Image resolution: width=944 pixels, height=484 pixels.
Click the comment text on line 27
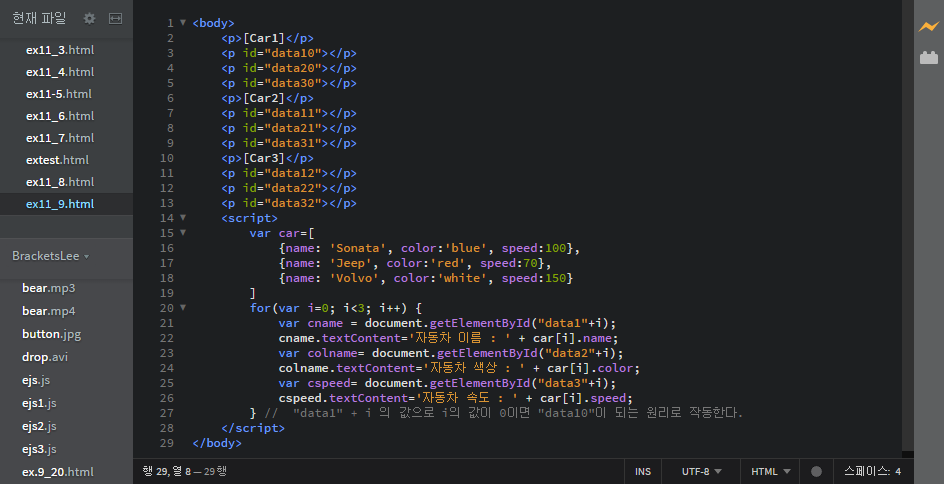(504, 413)
